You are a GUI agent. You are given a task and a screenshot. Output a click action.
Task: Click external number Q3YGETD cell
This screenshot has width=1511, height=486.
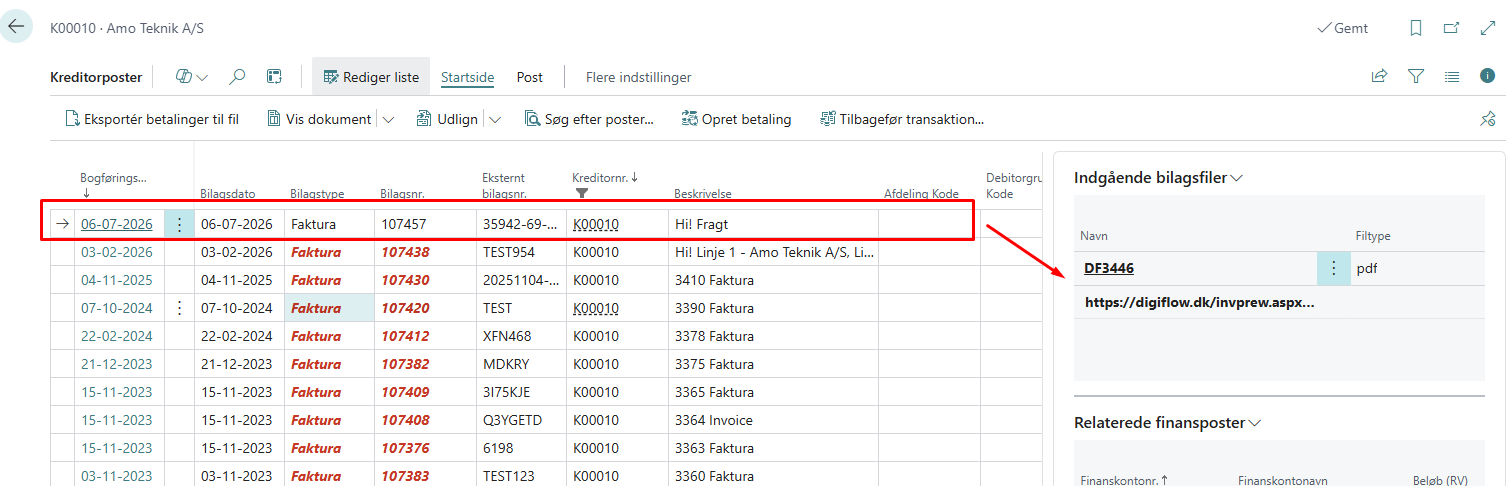[x=521, y=420]
